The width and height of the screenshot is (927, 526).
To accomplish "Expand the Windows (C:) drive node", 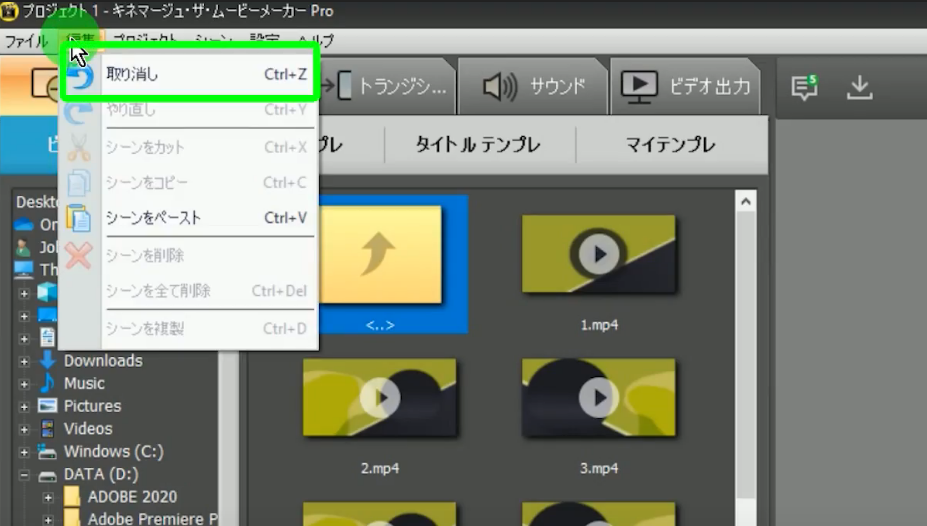I will (24, 452).
